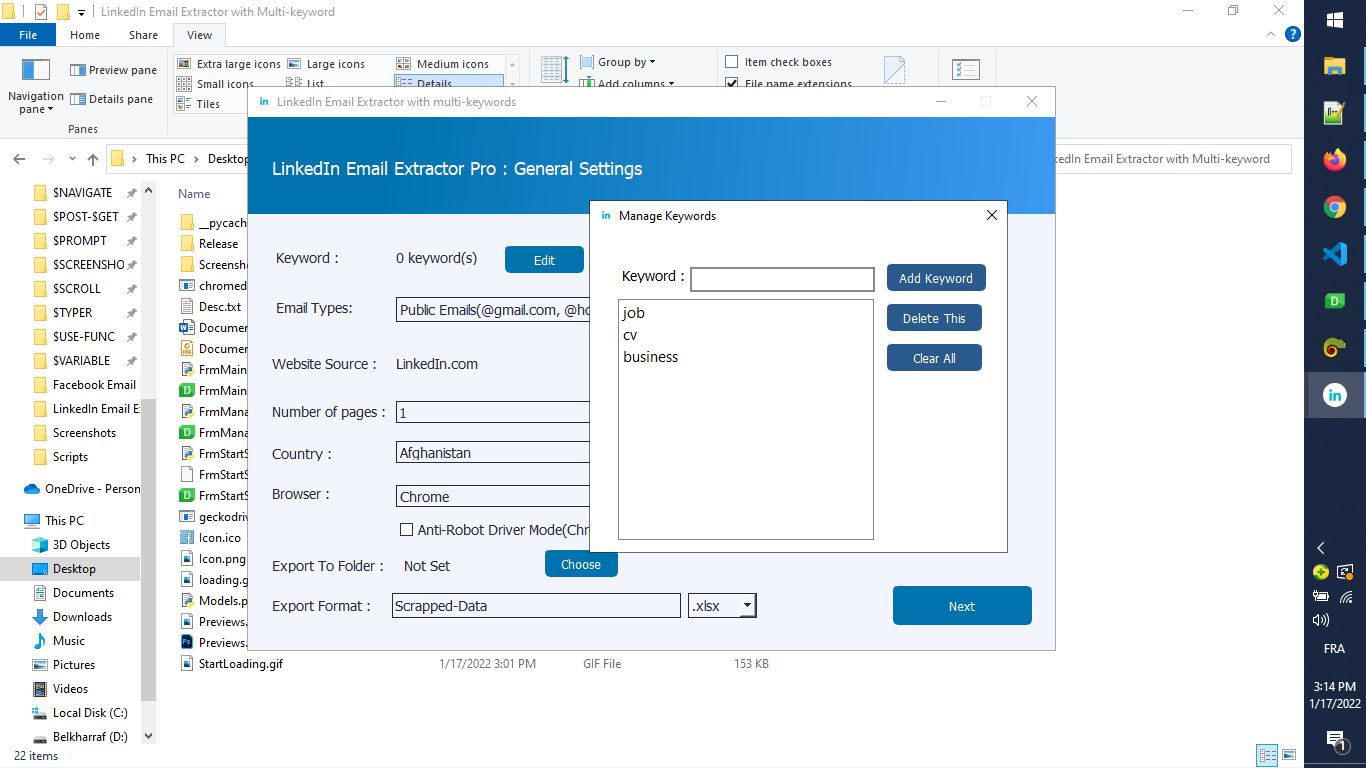This screenshot has width=1366, height=768.
Task: Switch to the Home ribbon tab
Action: (84, 34)
